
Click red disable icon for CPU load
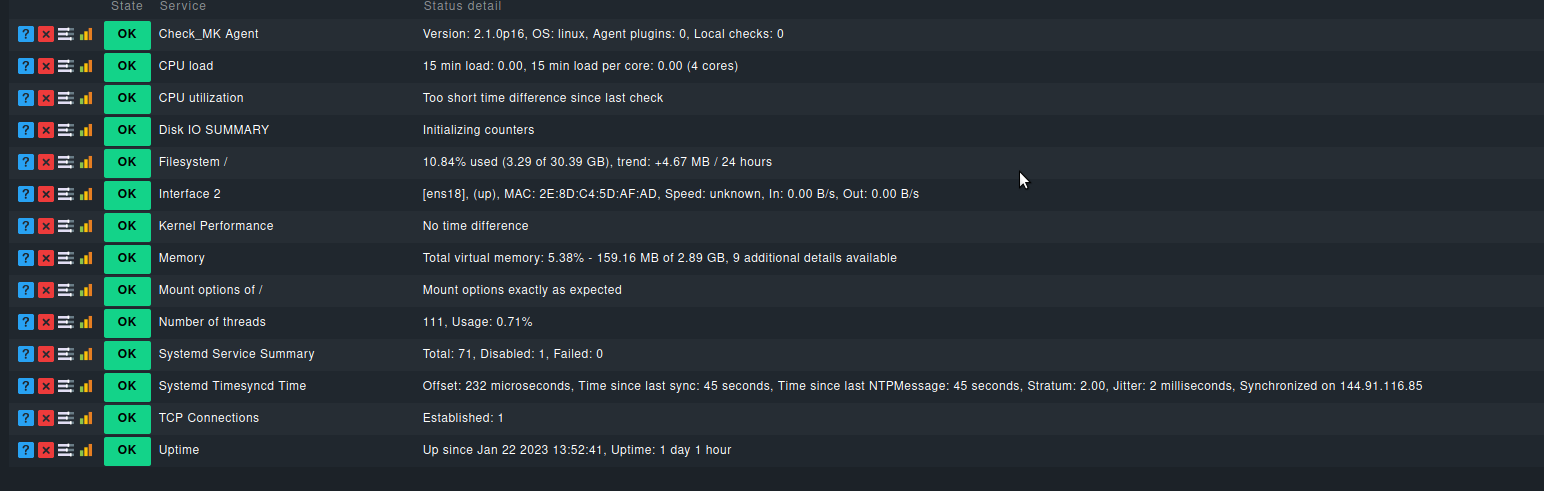click(x=46, y=66)
